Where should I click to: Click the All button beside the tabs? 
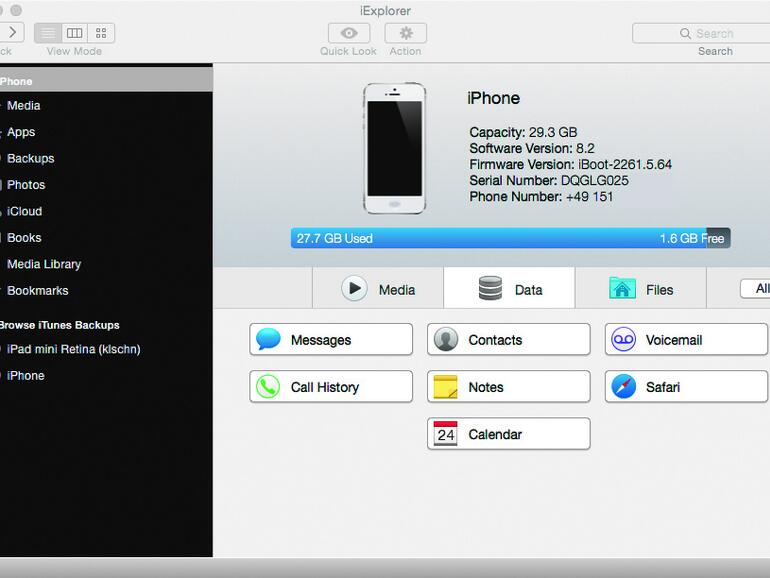(755, 288)
